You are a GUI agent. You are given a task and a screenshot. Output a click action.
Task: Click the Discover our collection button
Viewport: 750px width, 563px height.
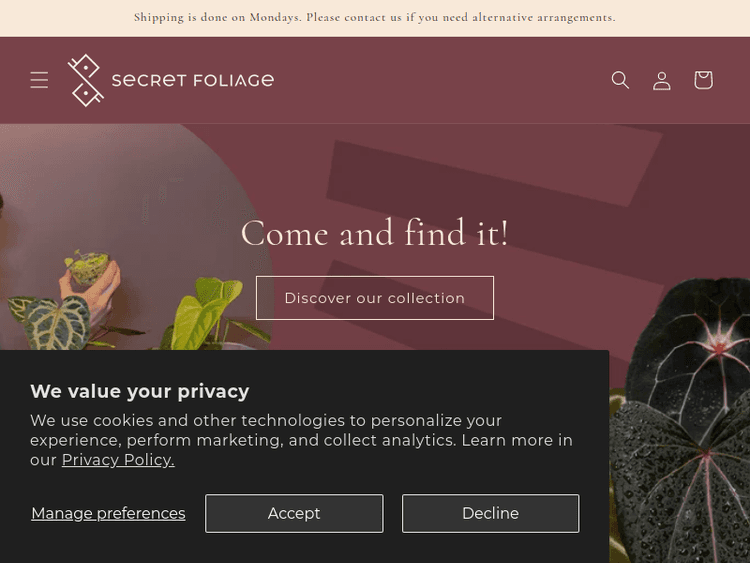pos(375,298)
